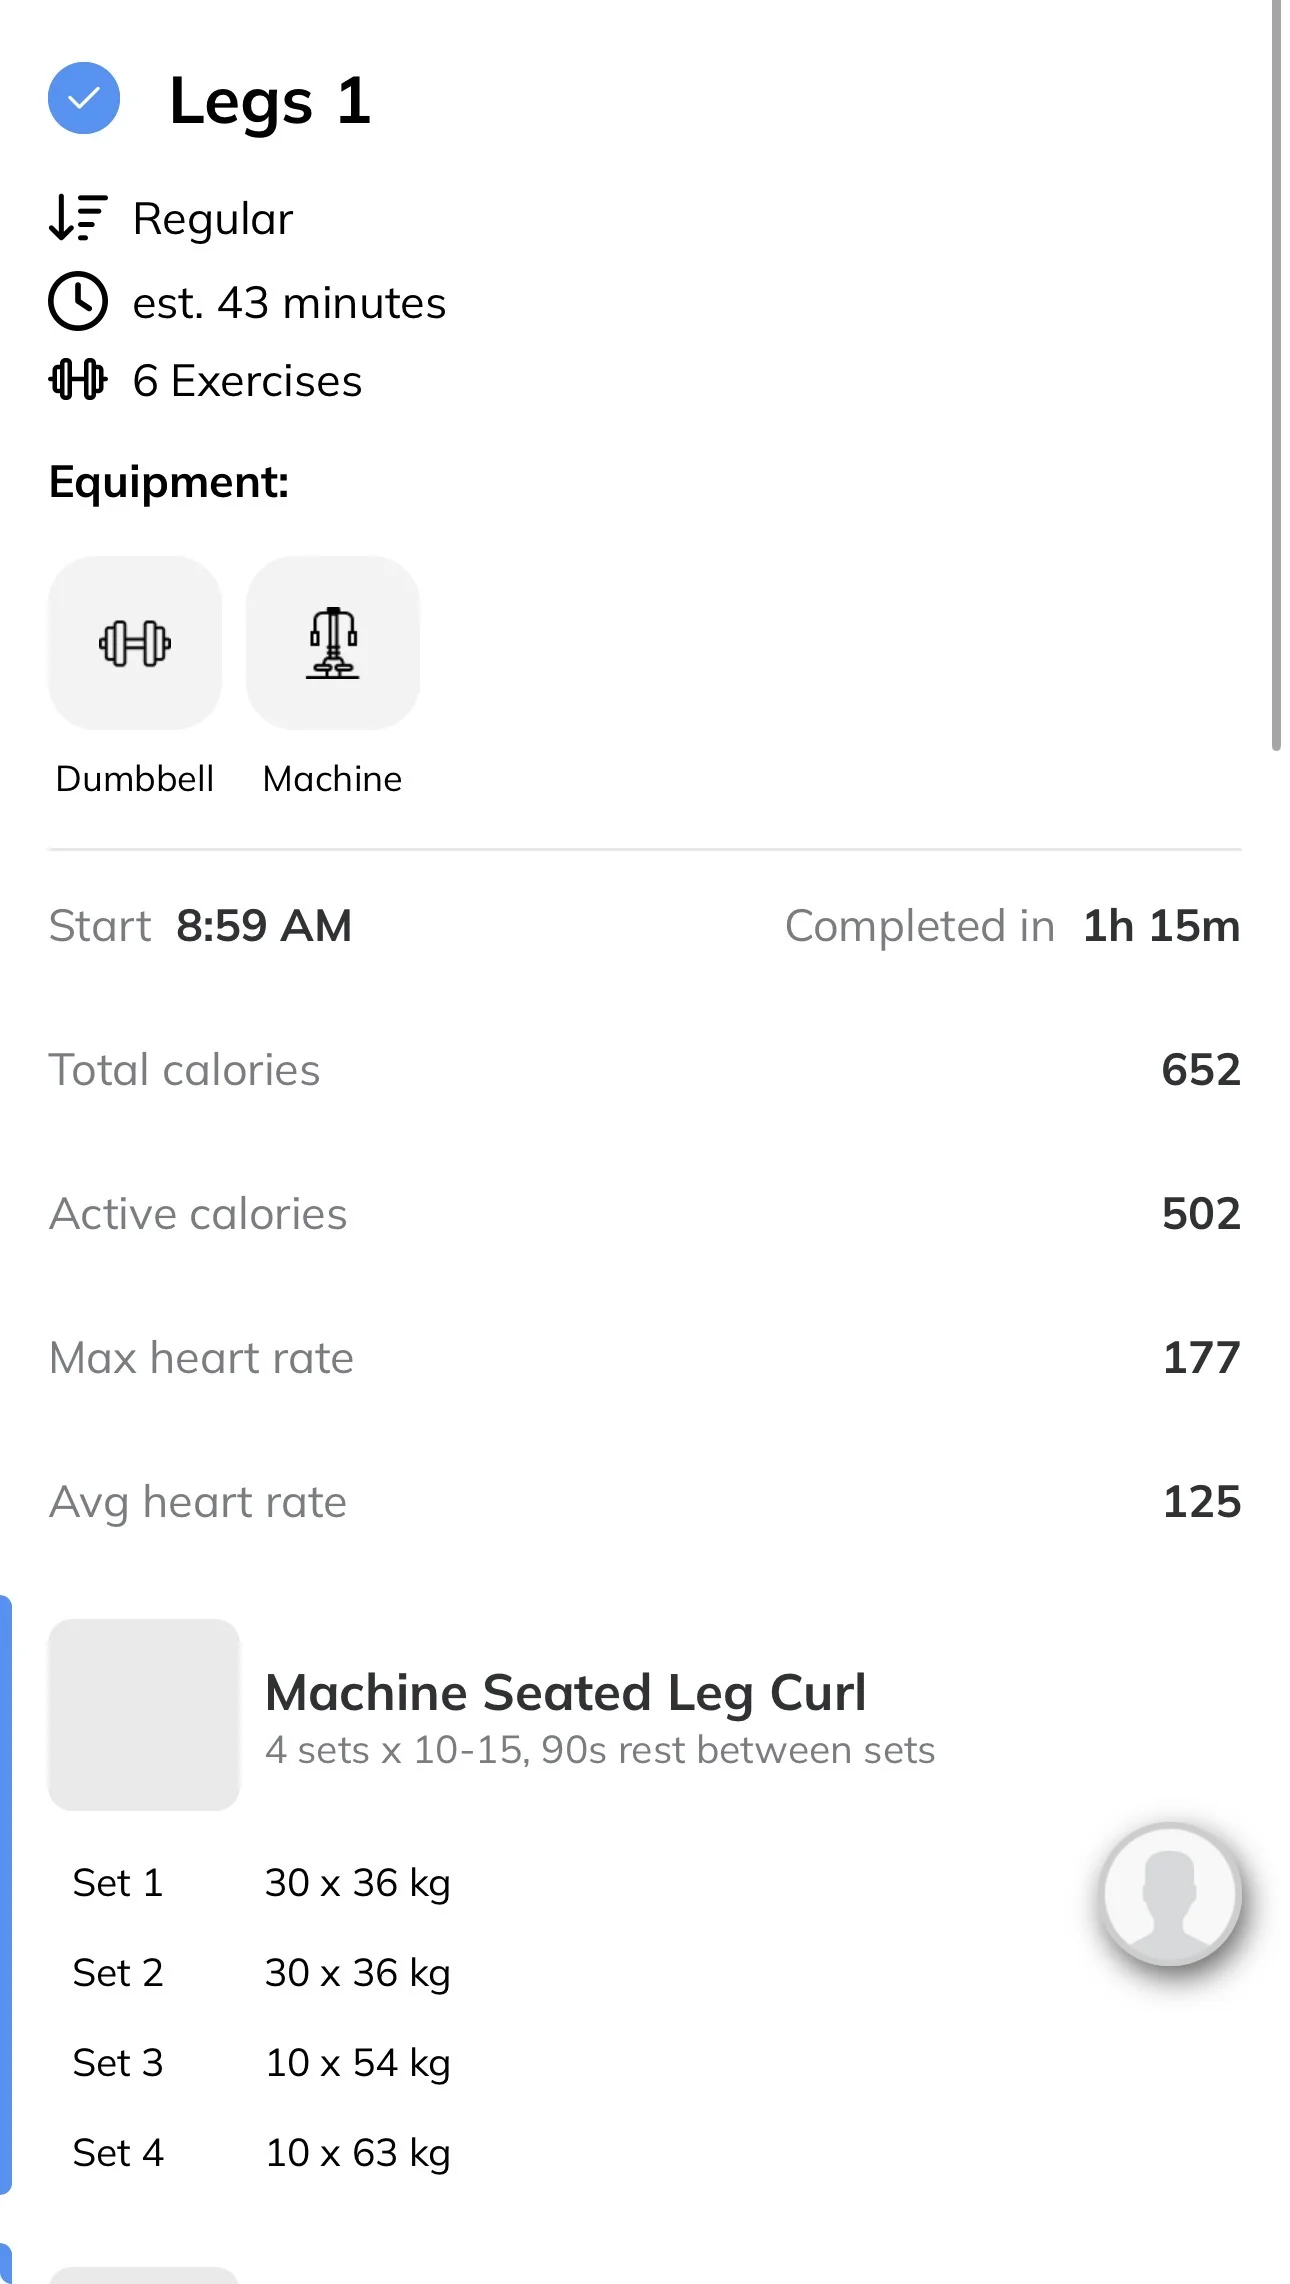Screen dimensions: 1290x2284
Task: Tap the Avg heart rate value 125
Action: pyautogui.click(x=1202, y=1502)
